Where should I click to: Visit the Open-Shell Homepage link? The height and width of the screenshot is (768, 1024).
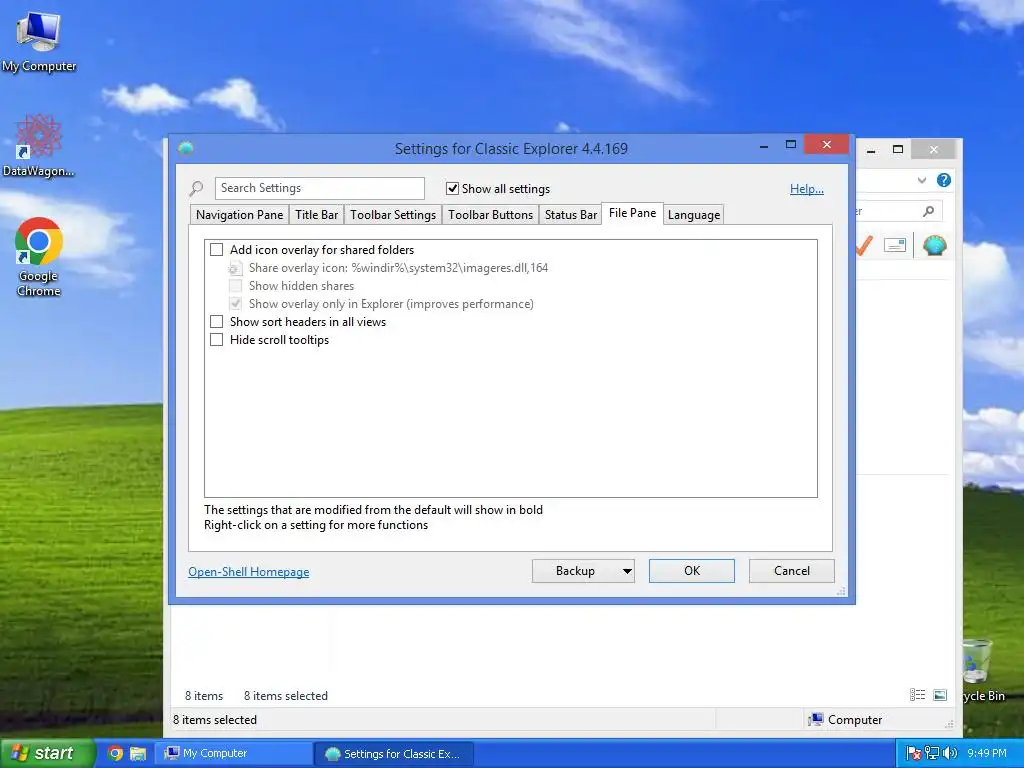[249, 572]
